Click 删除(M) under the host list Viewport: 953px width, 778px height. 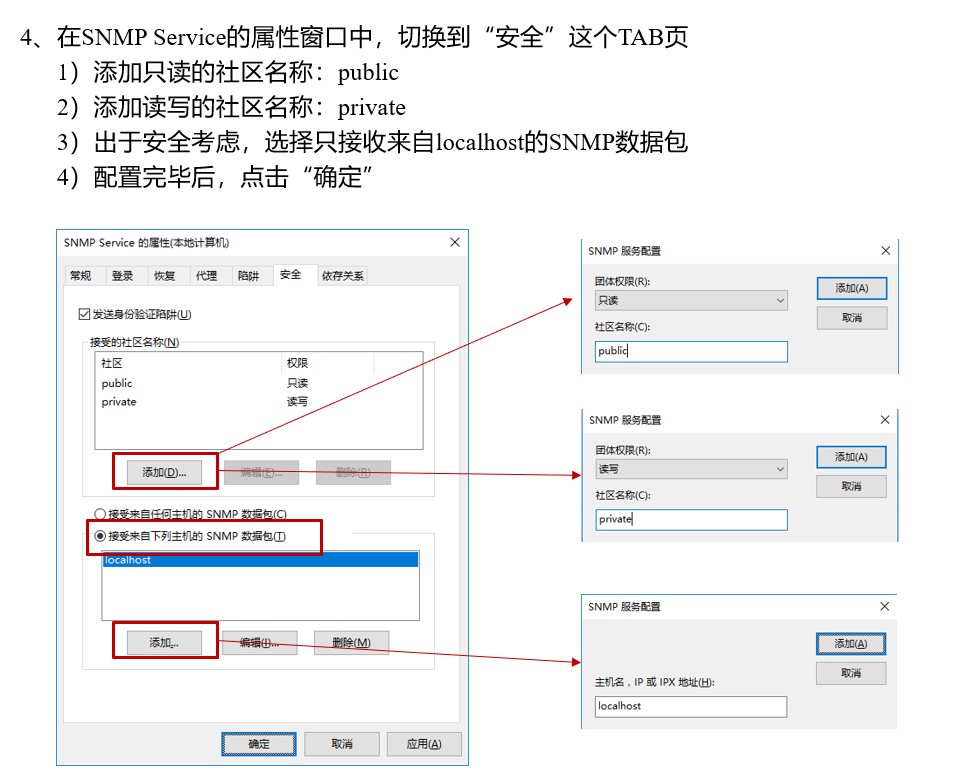(351, 642)
